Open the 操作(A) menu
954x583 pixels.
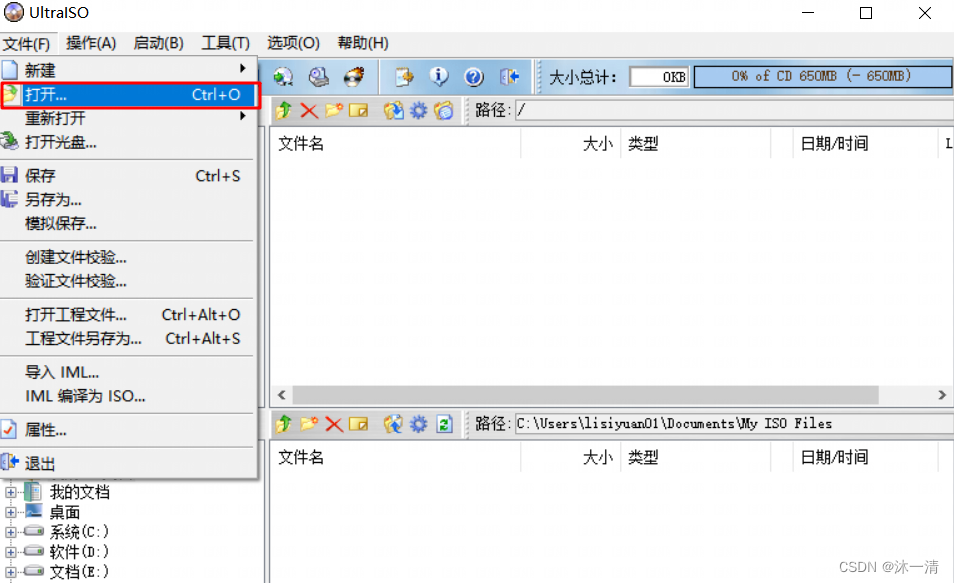point(91,43)
